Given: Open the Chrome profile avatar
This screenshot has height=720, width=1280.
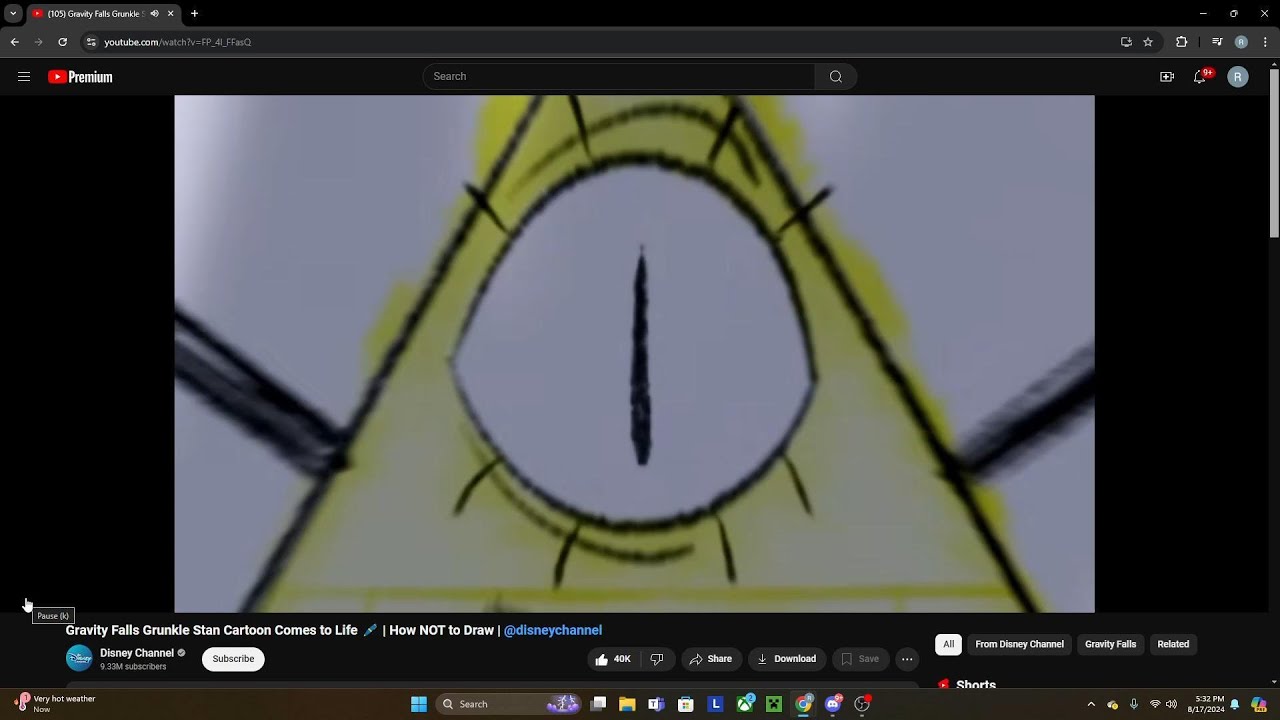Looking at the screenshot, I should (1241, 42).
